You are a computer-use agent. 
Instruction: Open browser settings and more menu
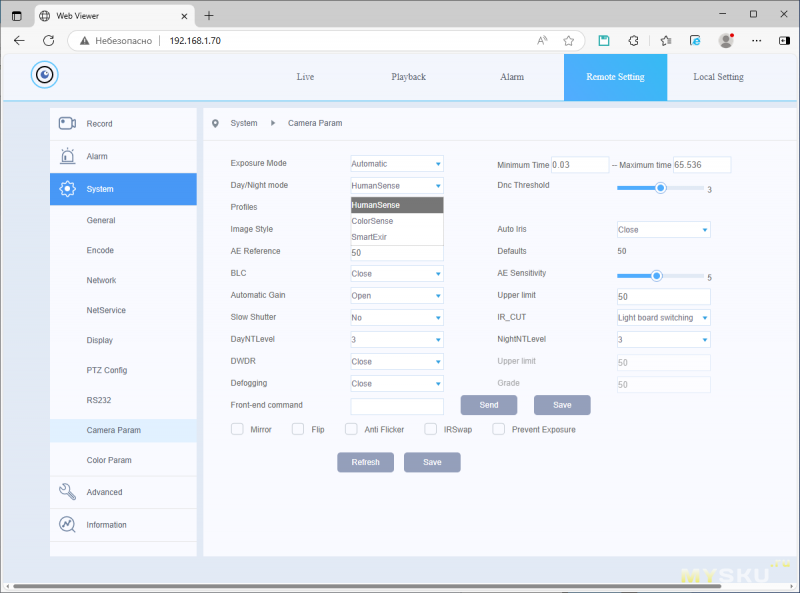pyautogui.click(x=757, y=40)
